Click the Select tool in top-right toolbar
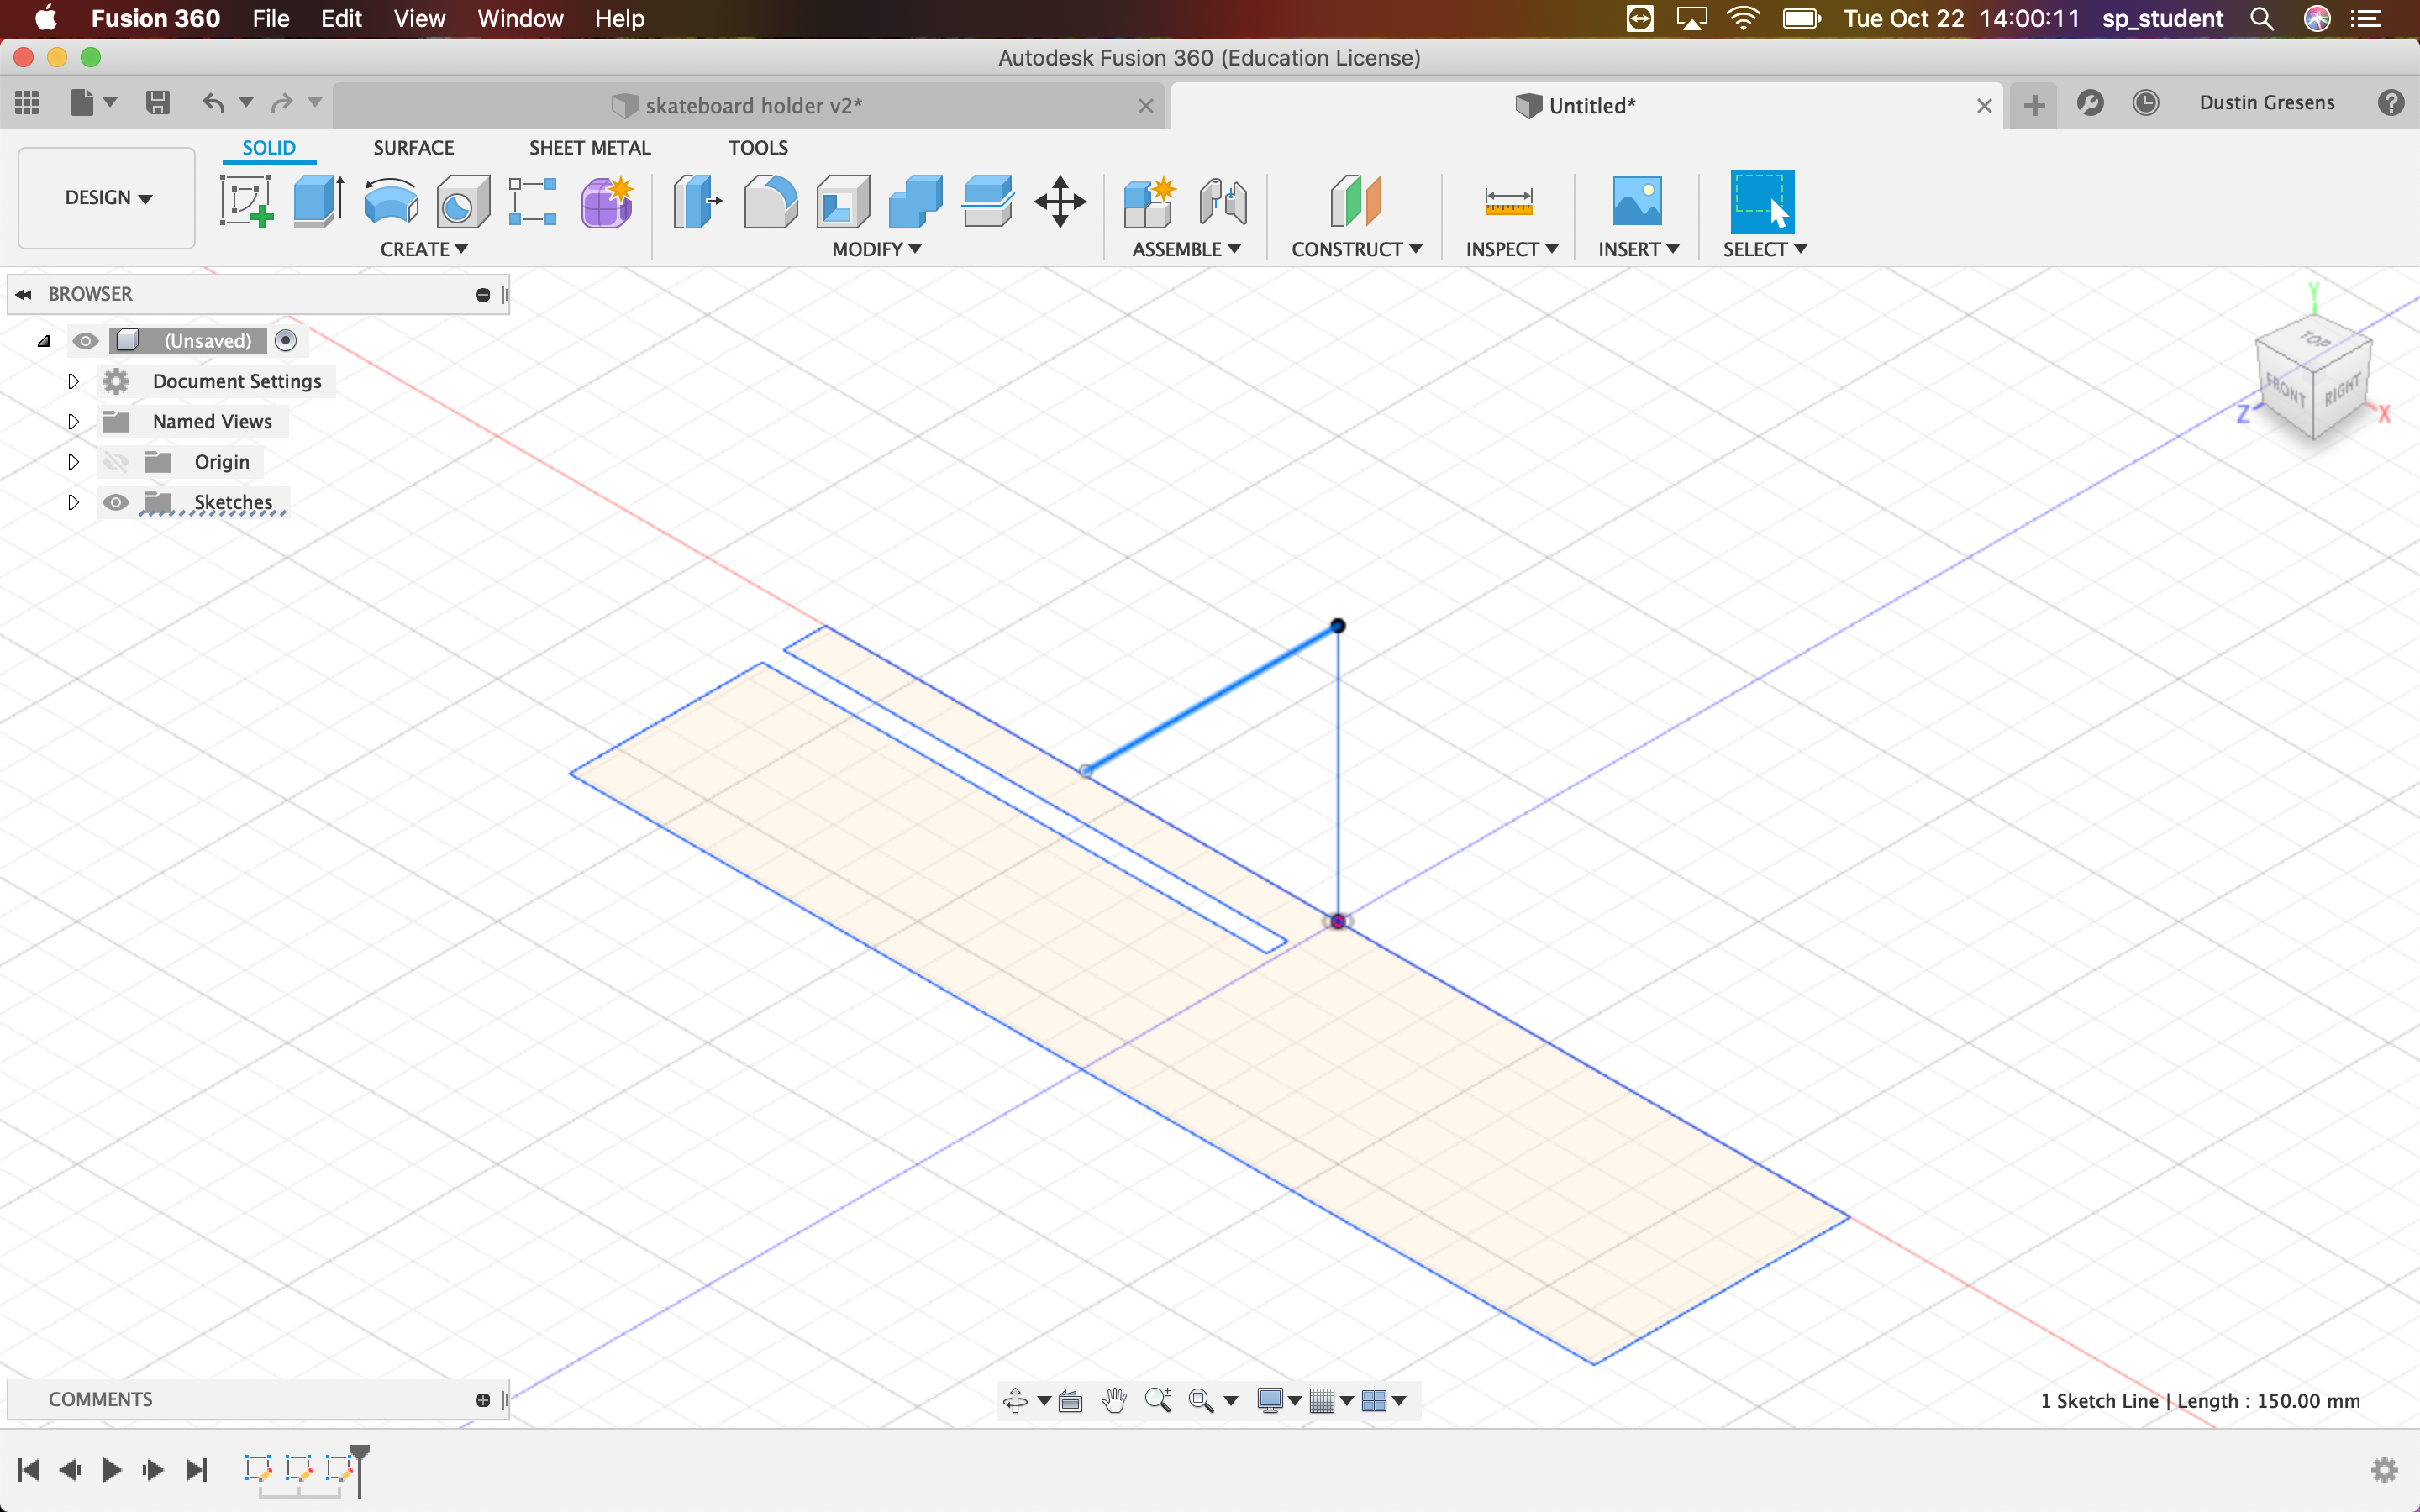Image resolution: width=2420 pixels, height=1512 pixels. 1763,202
